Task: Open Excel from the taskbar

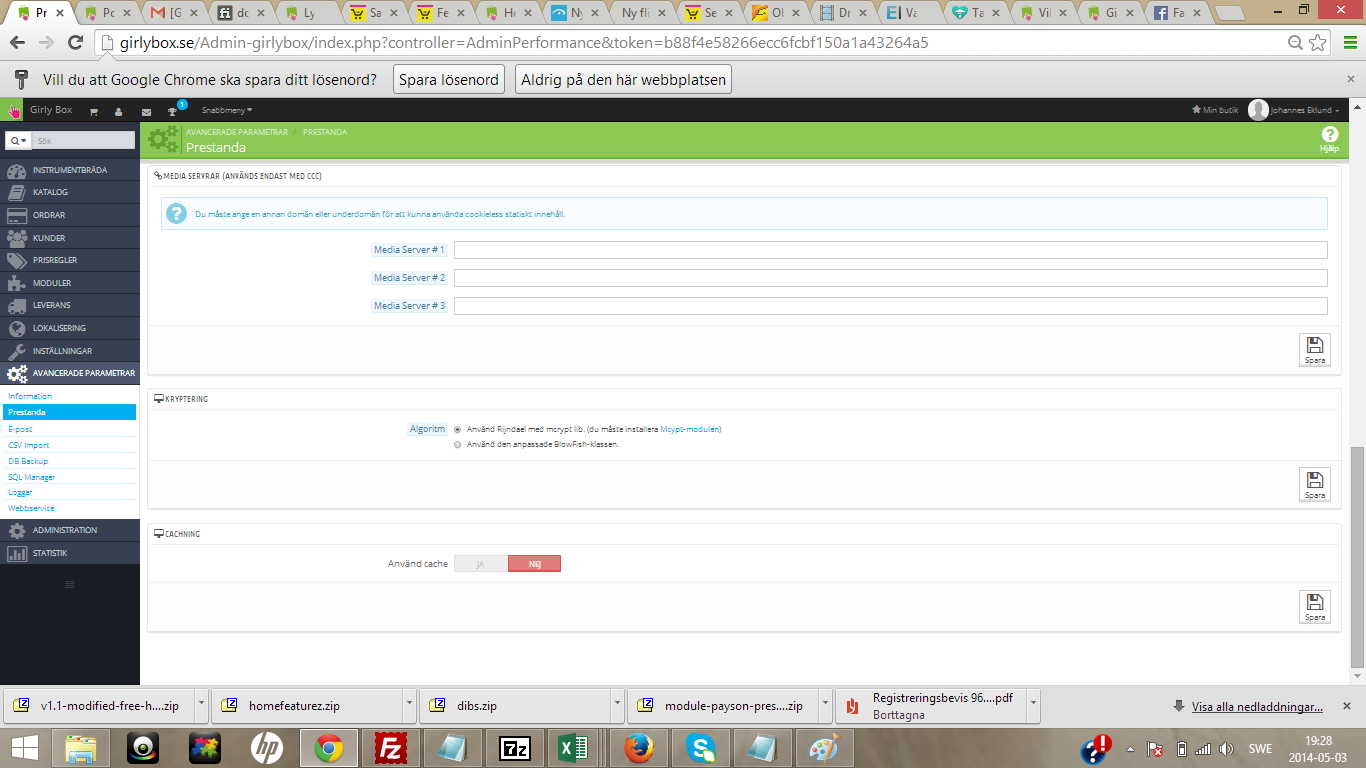Action: 571,747
